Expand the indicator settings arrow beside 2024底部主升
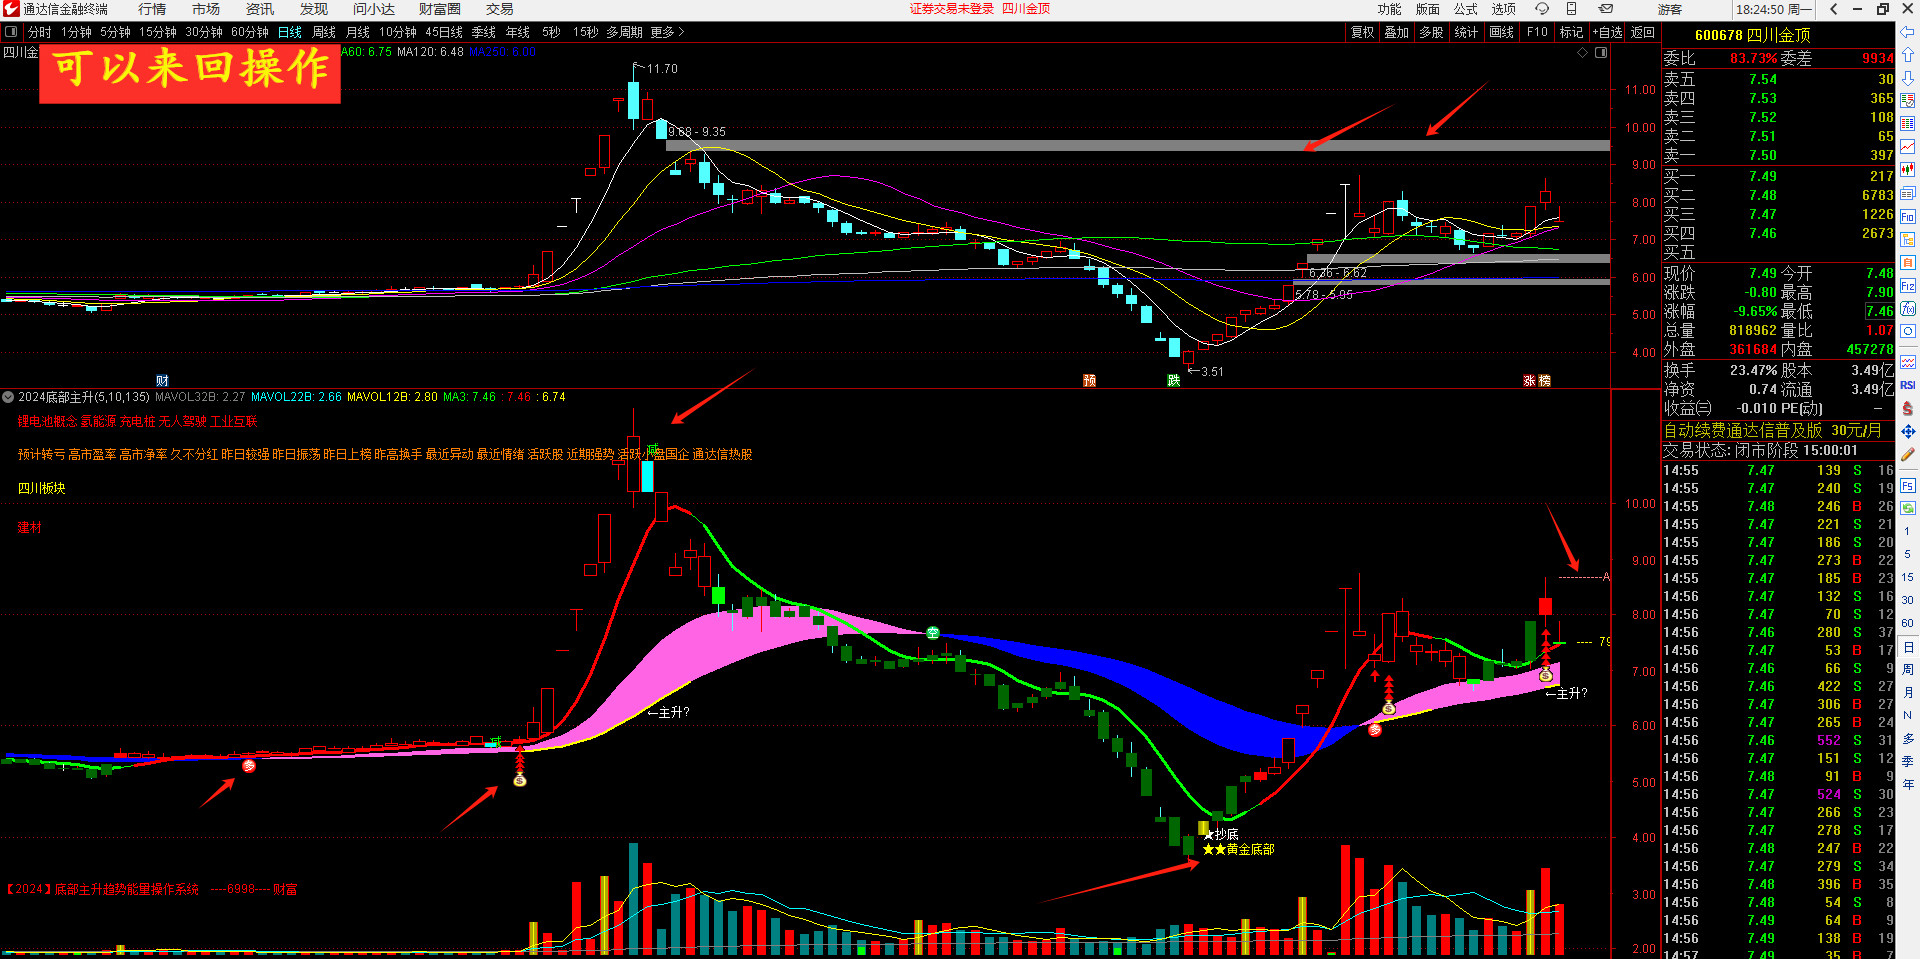This screenshot has height=959, width=1920. point(8,397)
